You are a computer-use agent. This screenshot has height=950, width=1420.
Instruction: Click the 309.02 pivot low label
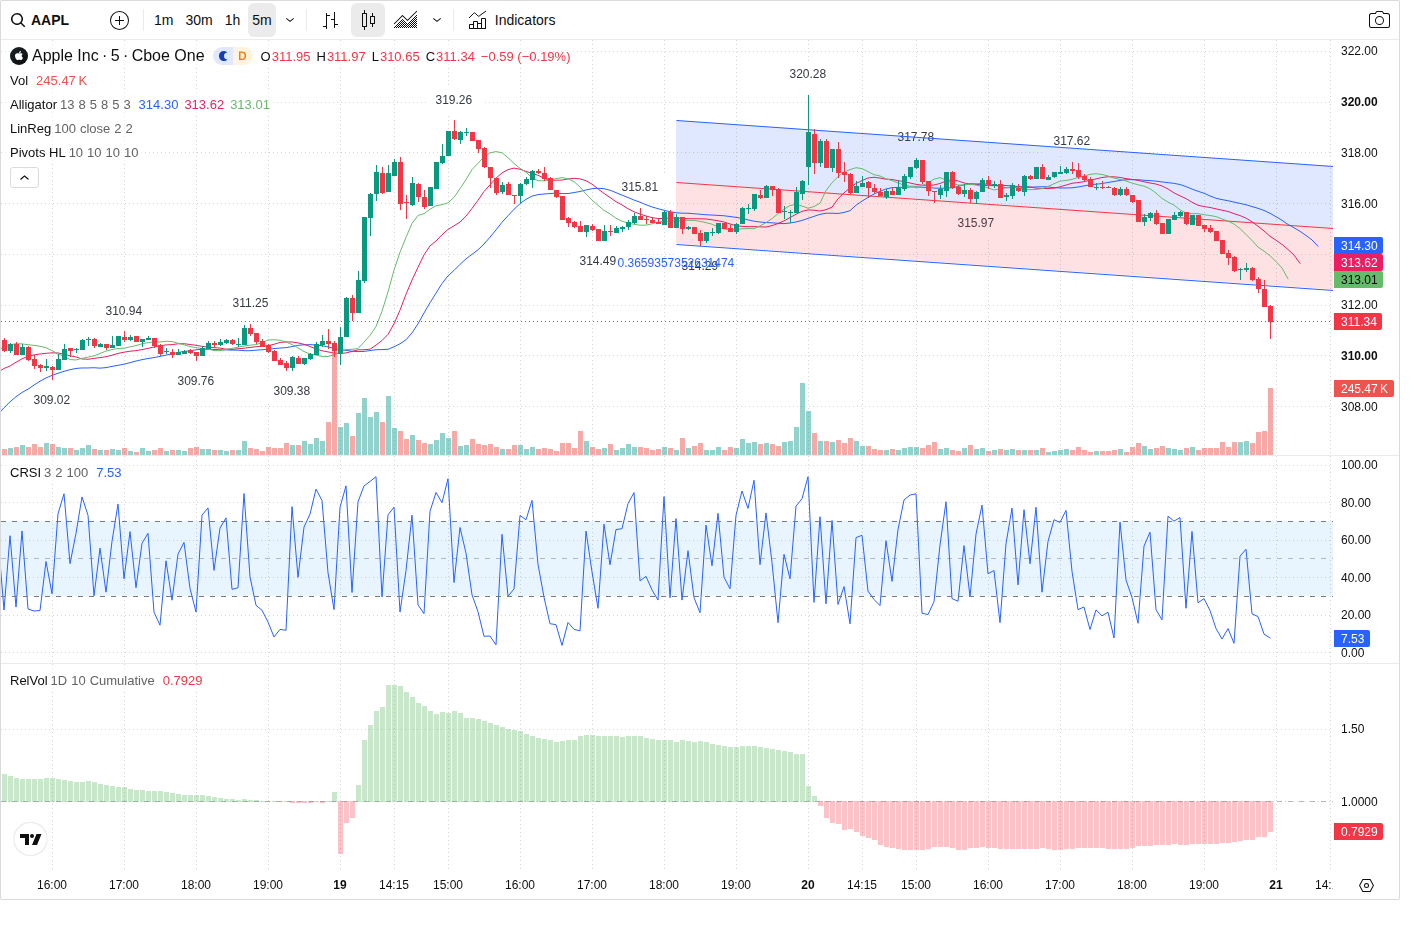click(x=52, y=400)
